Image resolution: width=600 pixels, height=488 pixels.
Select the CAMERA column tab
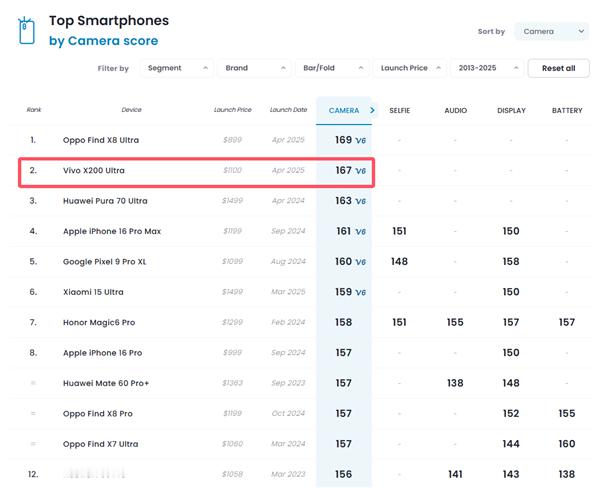tap(344, 111)
